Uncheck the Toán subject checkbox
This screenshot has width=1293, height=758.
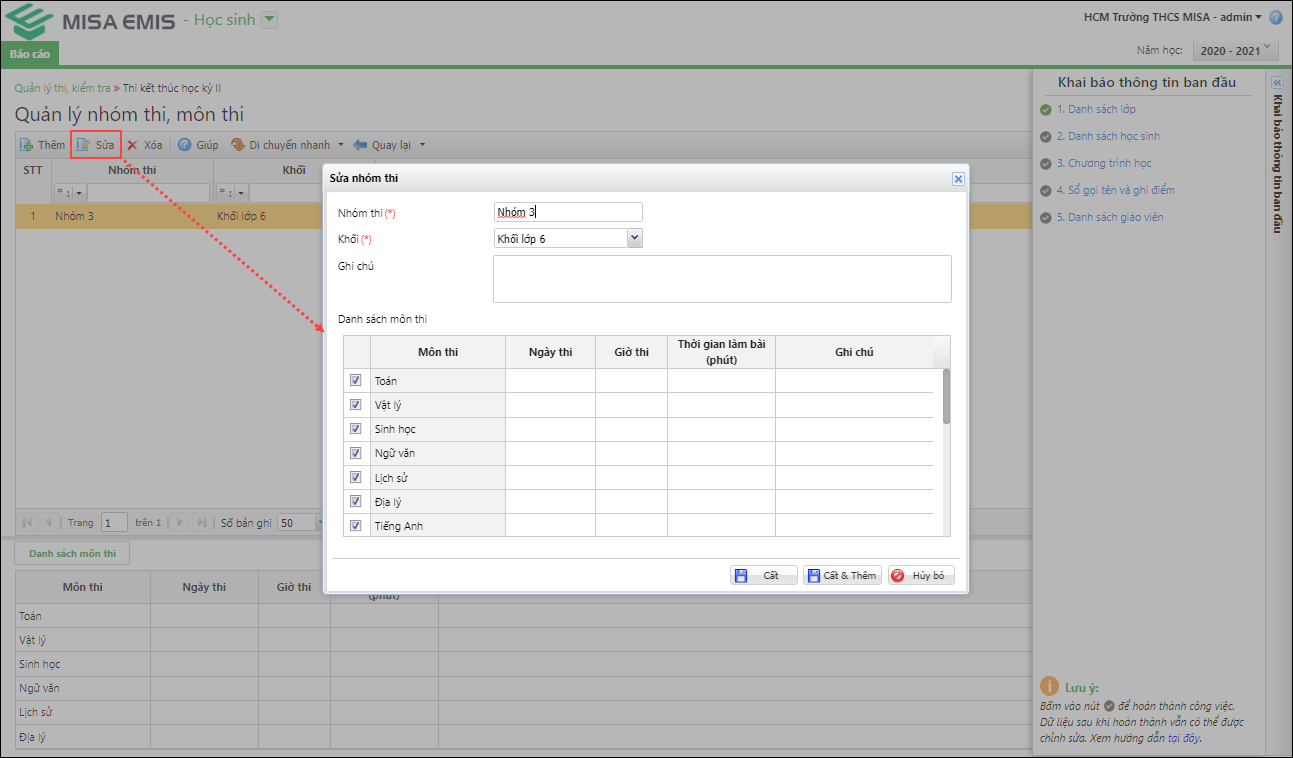355,380
